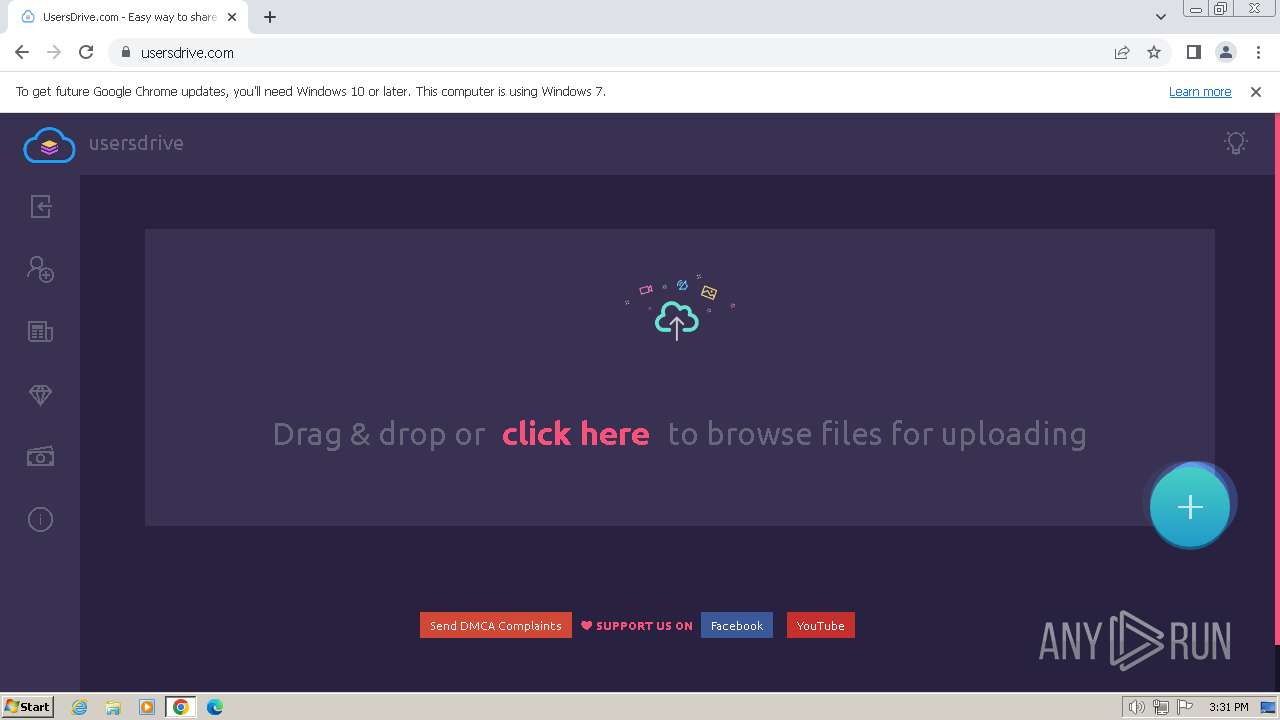Click the volume speaker tray icon
Screen dimensions: 1280x720
pos(1137,707)
